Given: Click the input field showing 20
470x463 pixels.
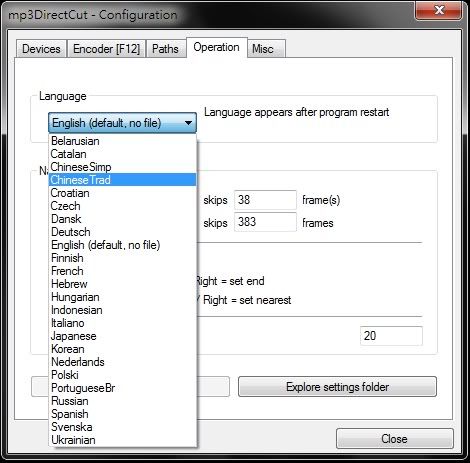Looking at the screenshot, I should 391,336.
